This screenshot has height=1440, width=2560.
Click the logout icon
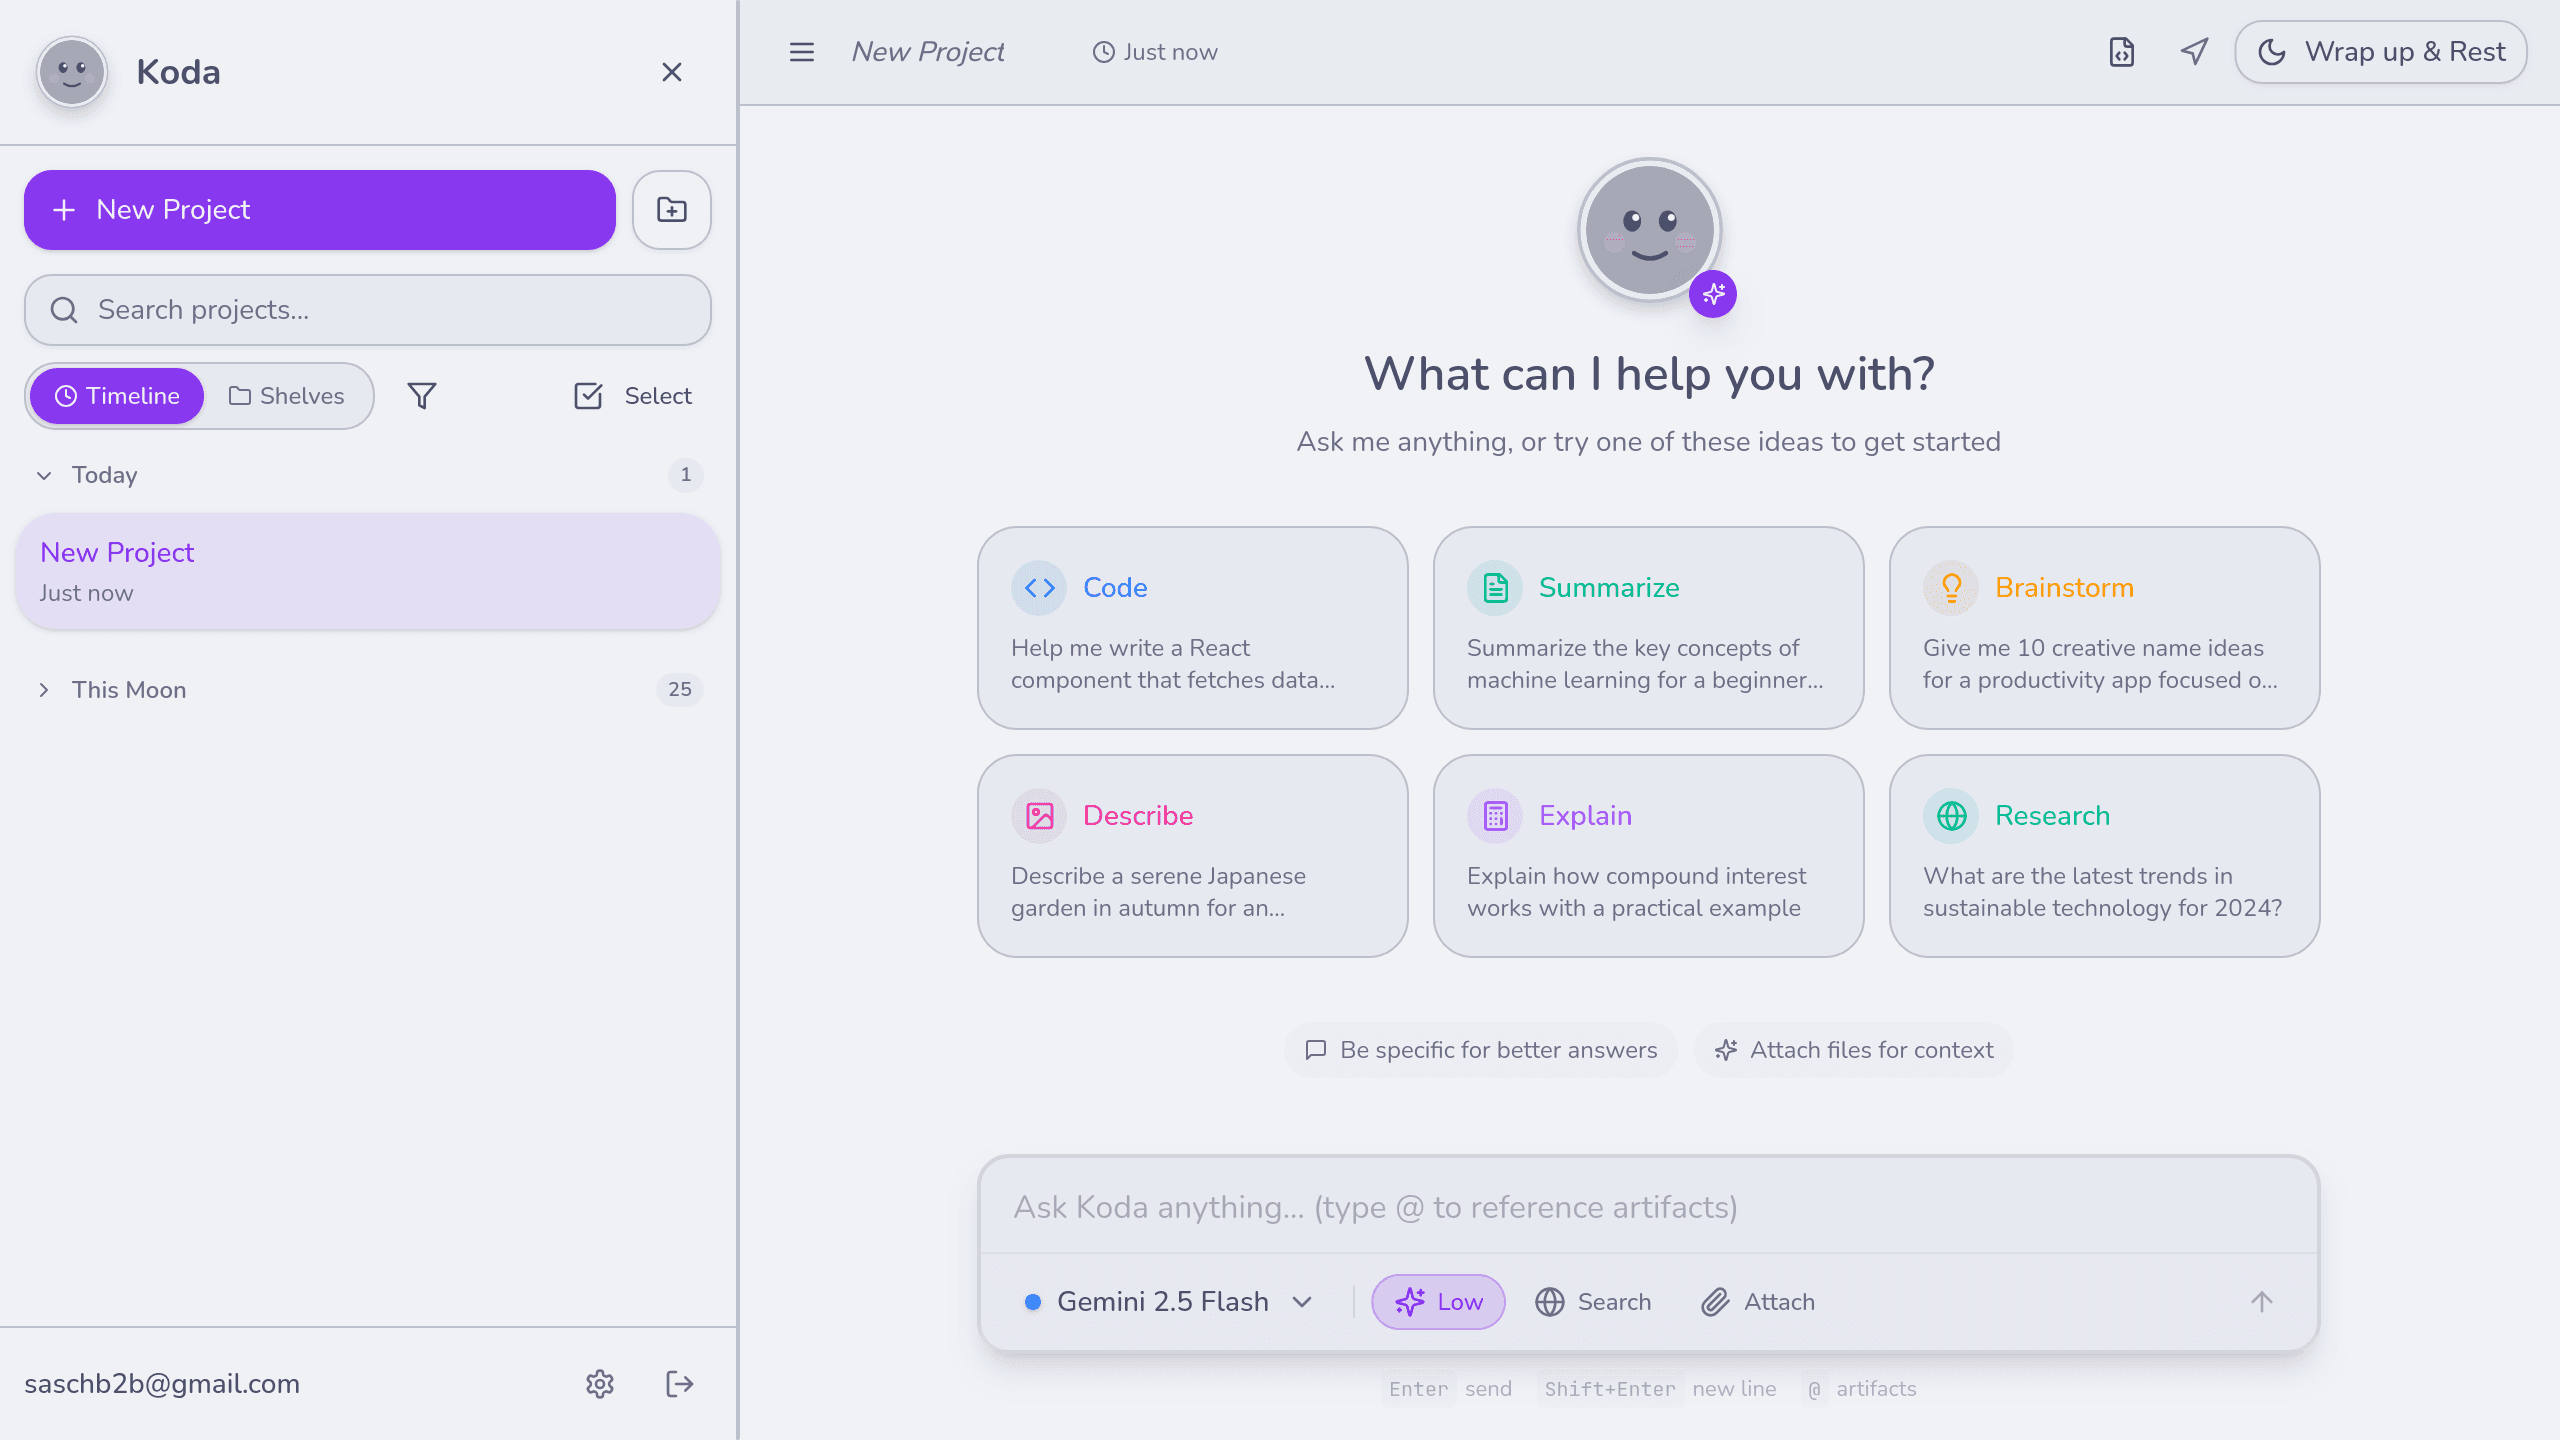(679, 1384)
